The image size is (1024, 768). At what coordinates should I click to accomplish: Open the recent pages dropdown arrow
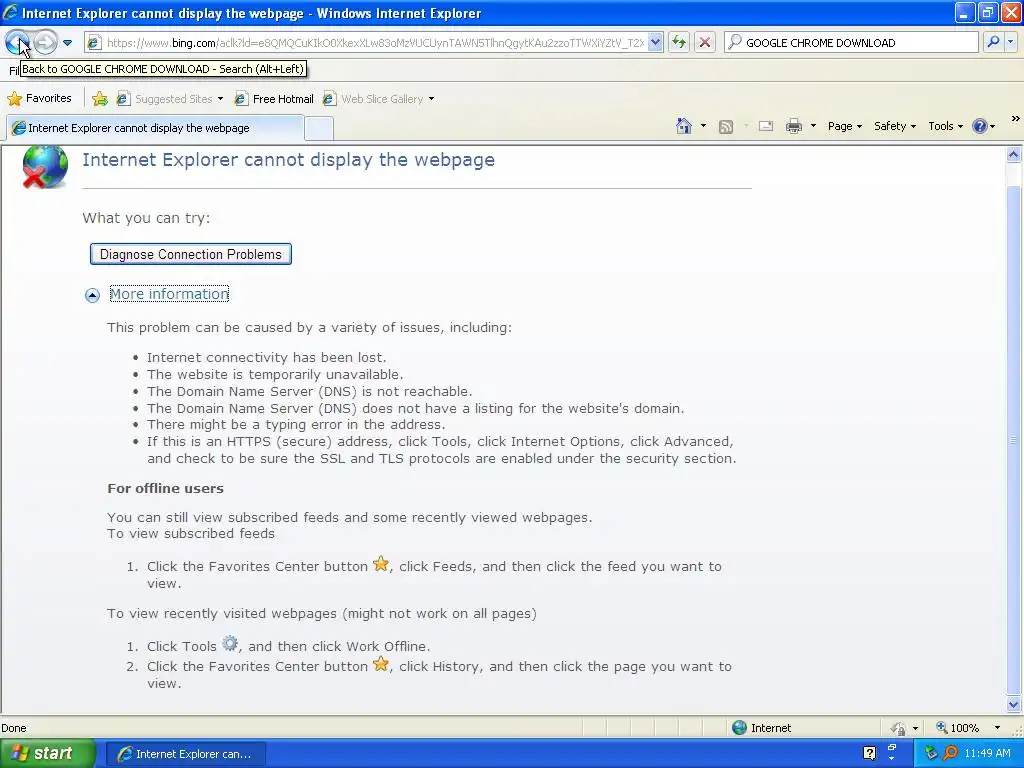tap(67, 43)
